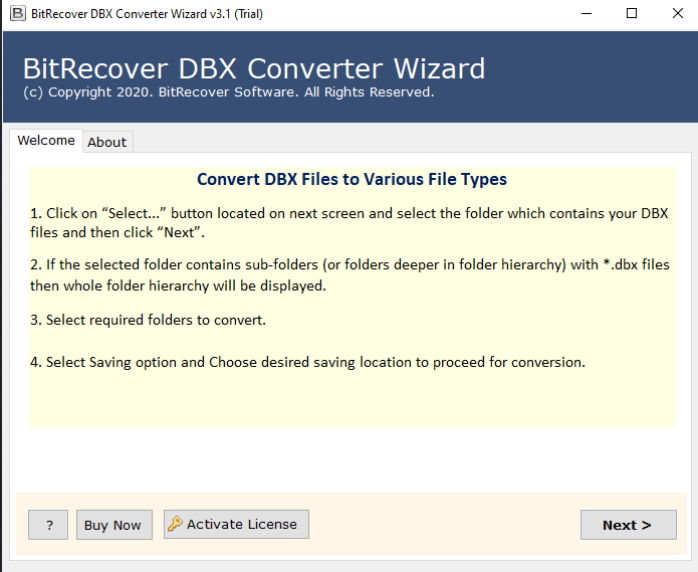
Task: Minimize the DBX Converter Wizard window
Action: (587, 13)
